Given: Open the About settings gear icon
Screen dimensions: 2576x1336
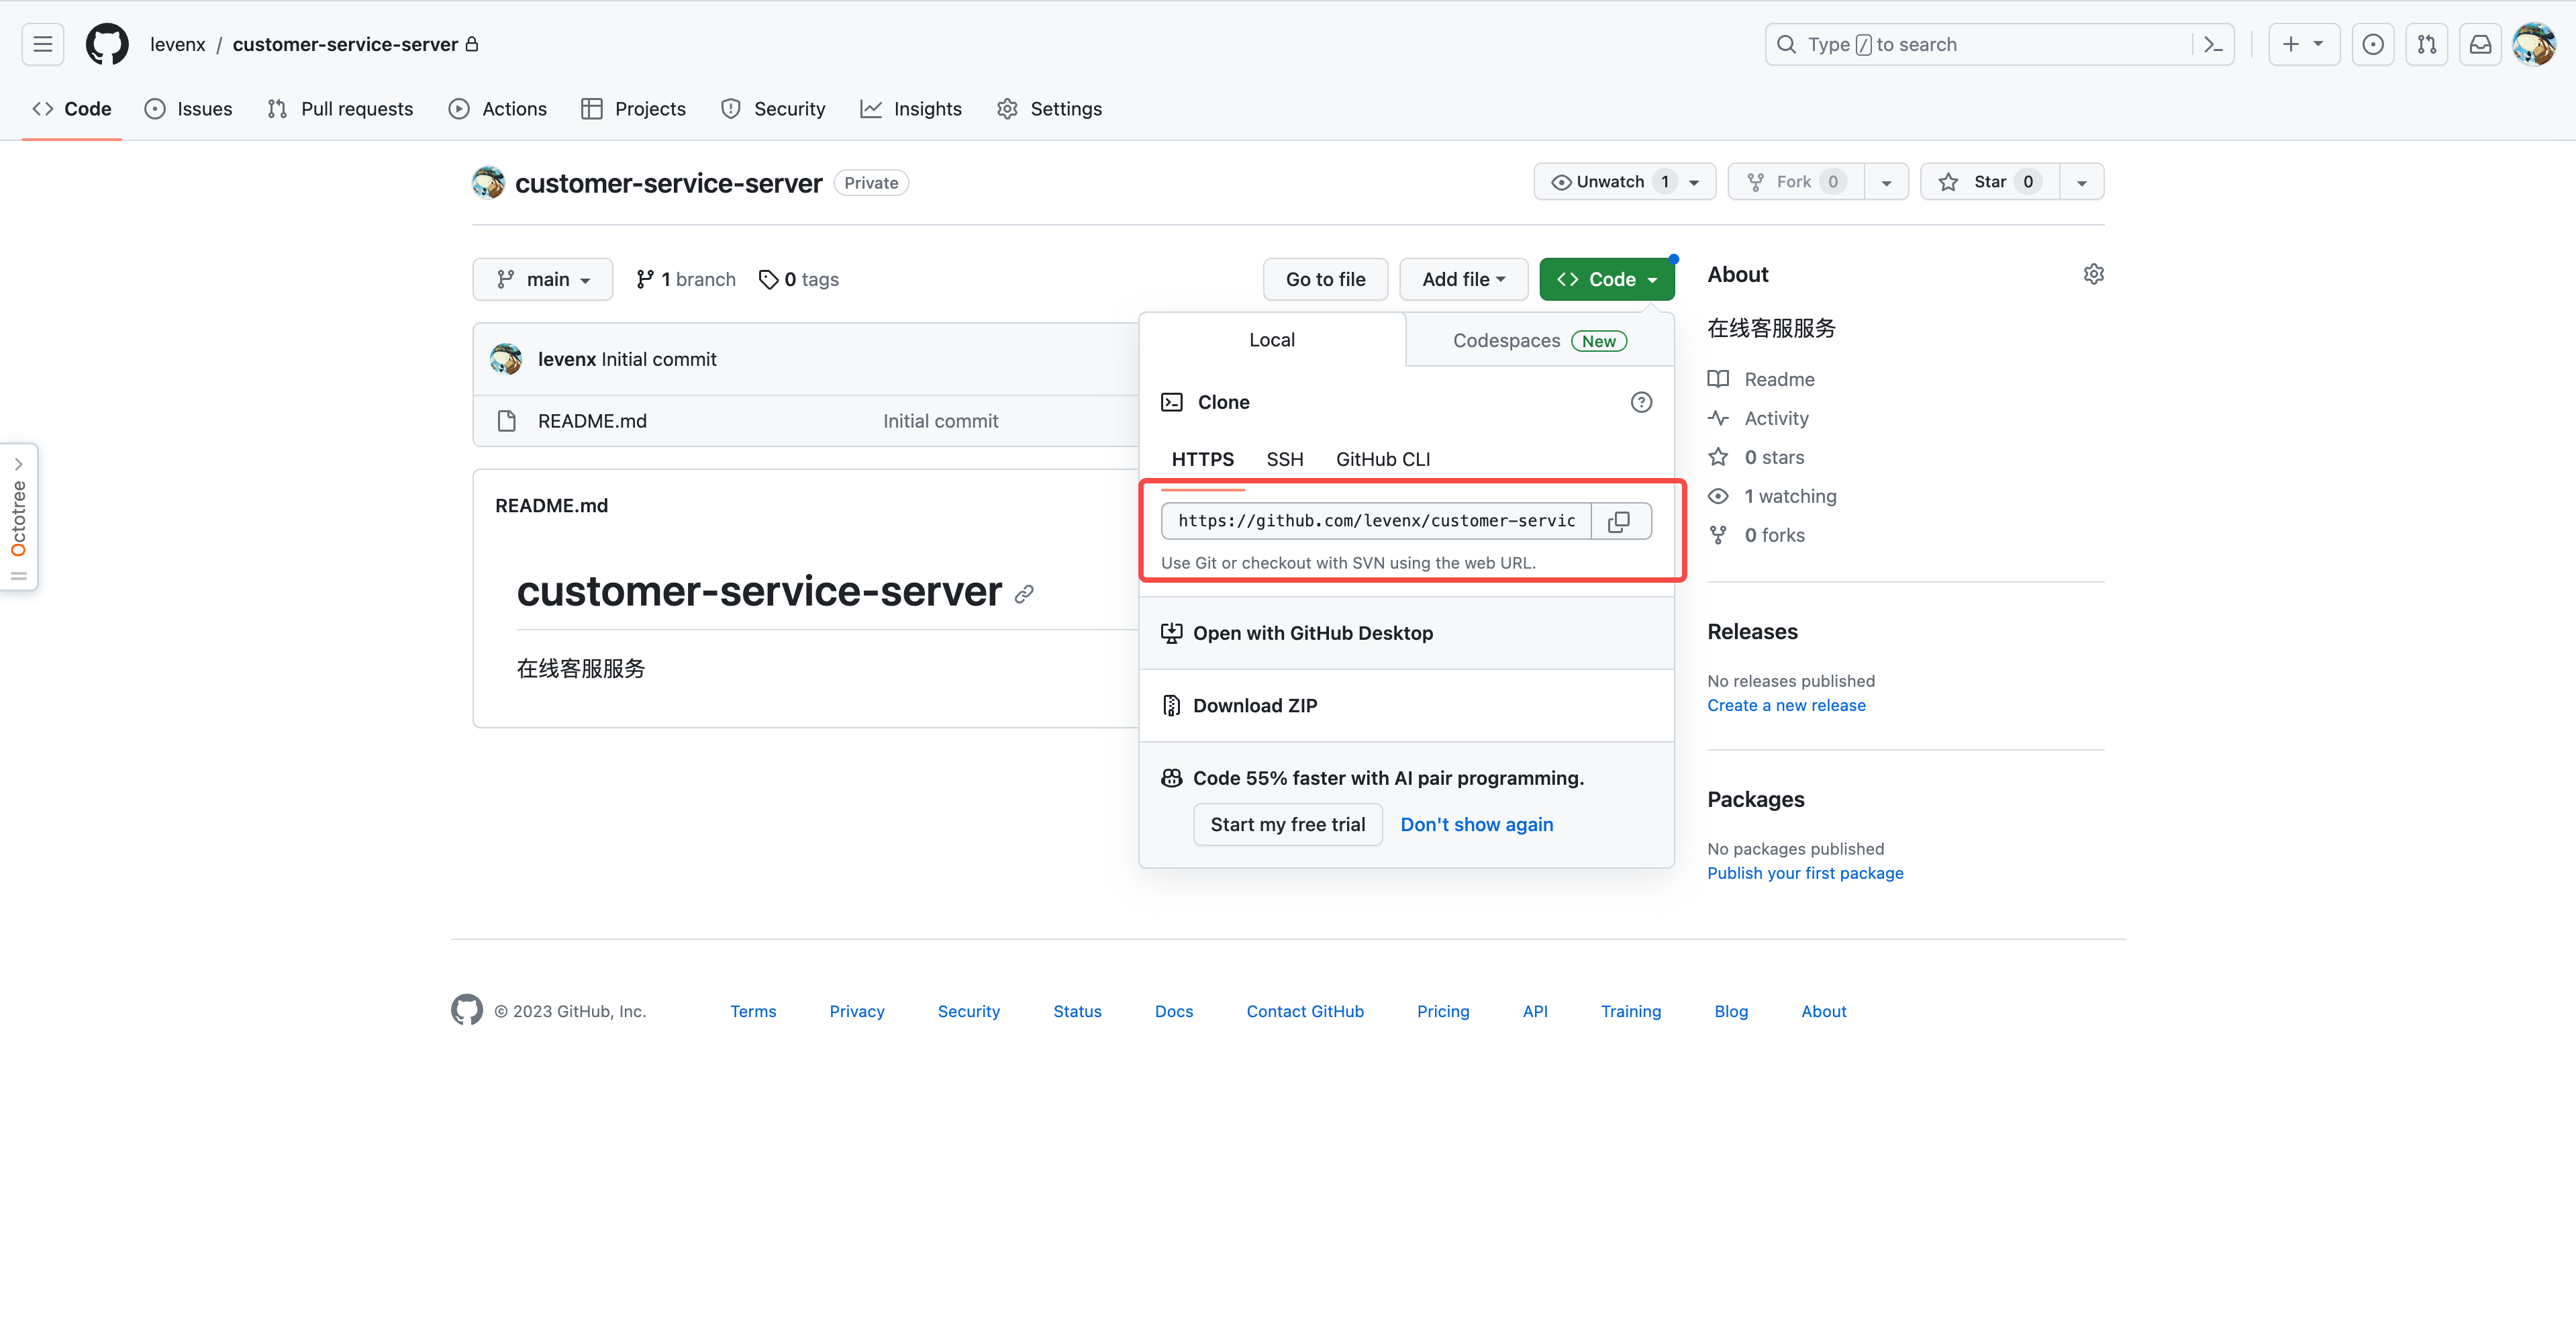Looking at the screenshot, I should pos(2093,274).
